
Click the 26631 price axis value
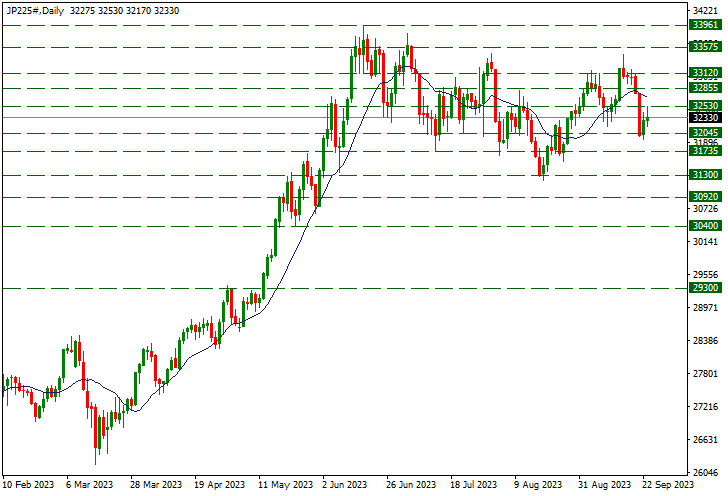[x=705, y=440]
